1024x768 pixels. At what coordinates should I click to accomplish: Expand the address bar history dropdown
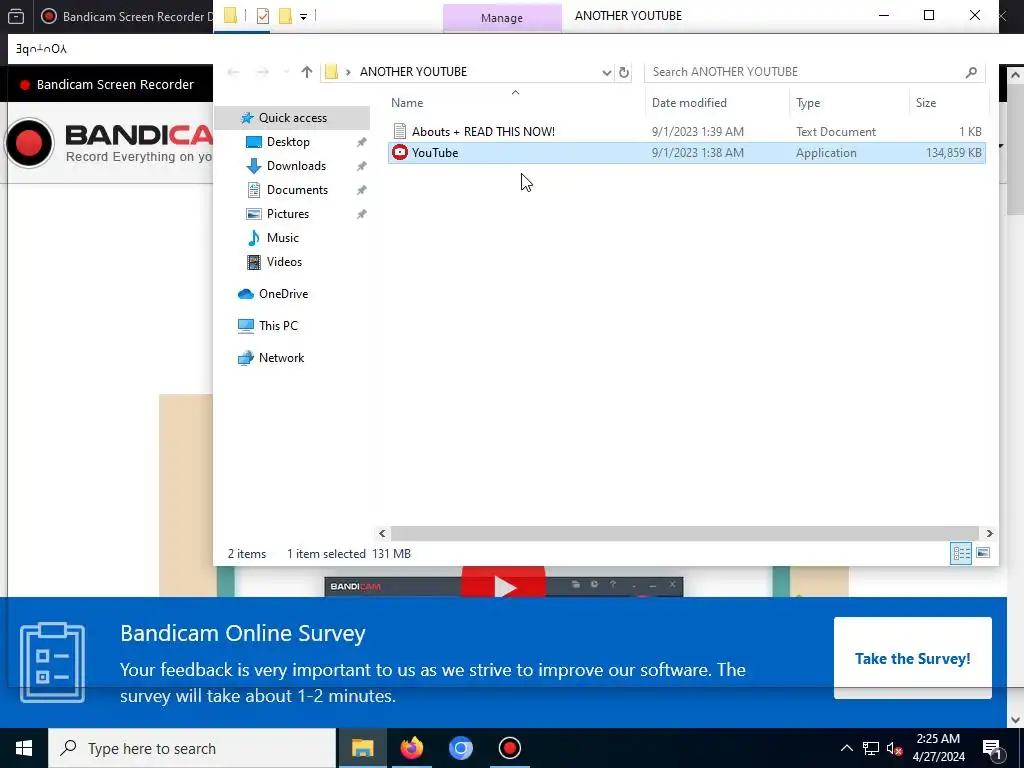click(x=607, y=72)
